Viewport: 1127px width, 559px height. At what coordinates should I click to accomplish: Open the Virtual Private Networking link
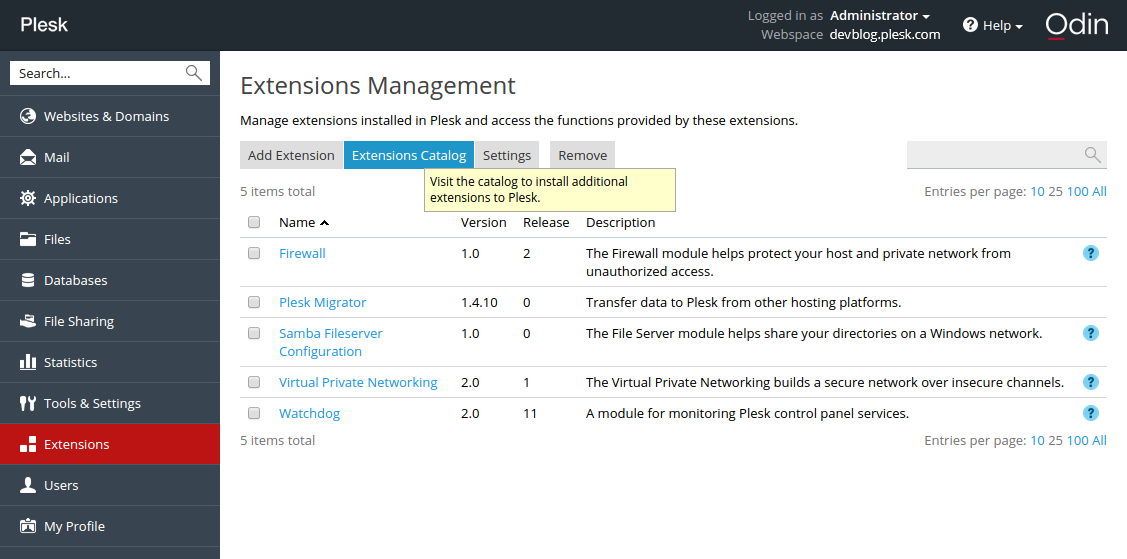[x=358, y=382]
